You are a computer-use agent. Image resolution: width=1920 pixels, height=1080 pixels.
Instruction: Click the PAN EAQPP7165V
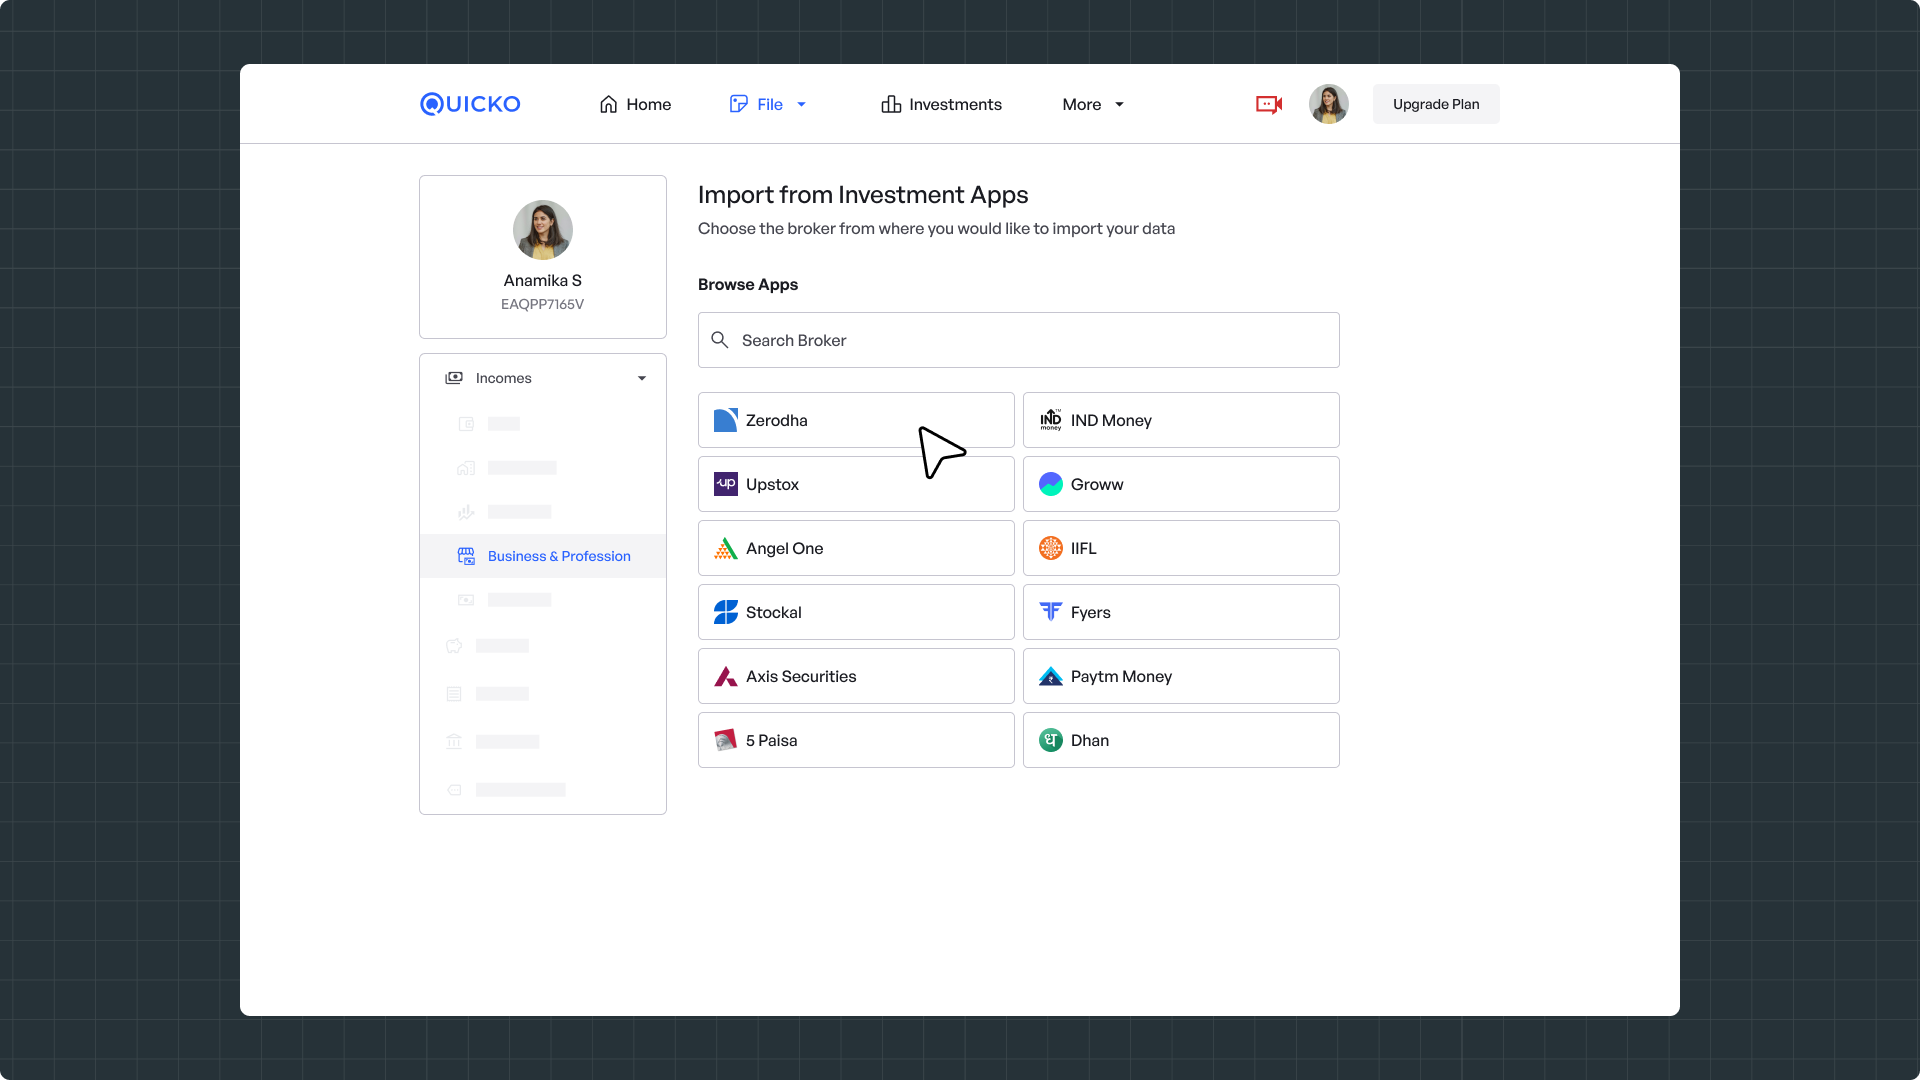point(543,304)
